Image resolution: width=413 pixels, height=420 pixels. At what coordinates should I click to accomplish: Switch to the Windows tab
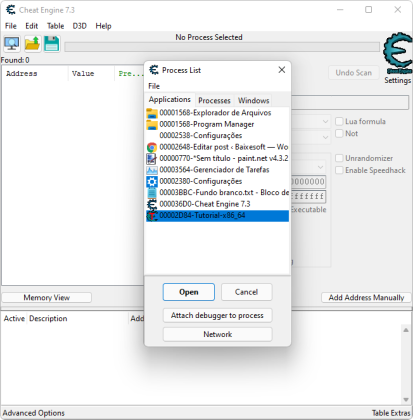254,101
